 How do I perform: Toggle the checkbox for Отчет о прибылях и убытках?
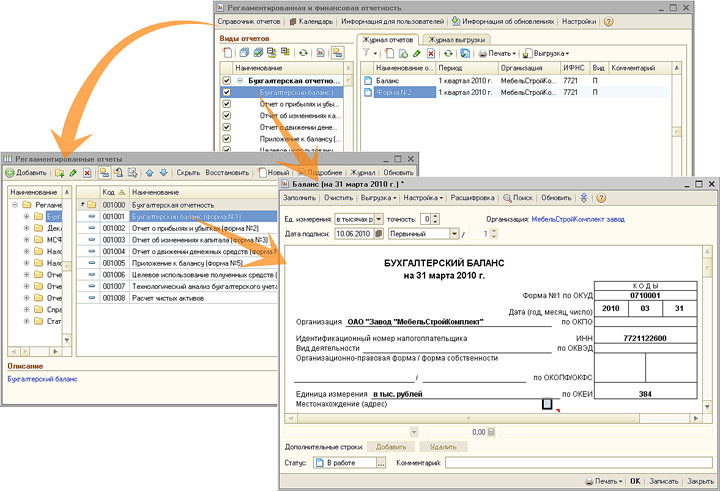pyautogui.click(x=226, y=104)
